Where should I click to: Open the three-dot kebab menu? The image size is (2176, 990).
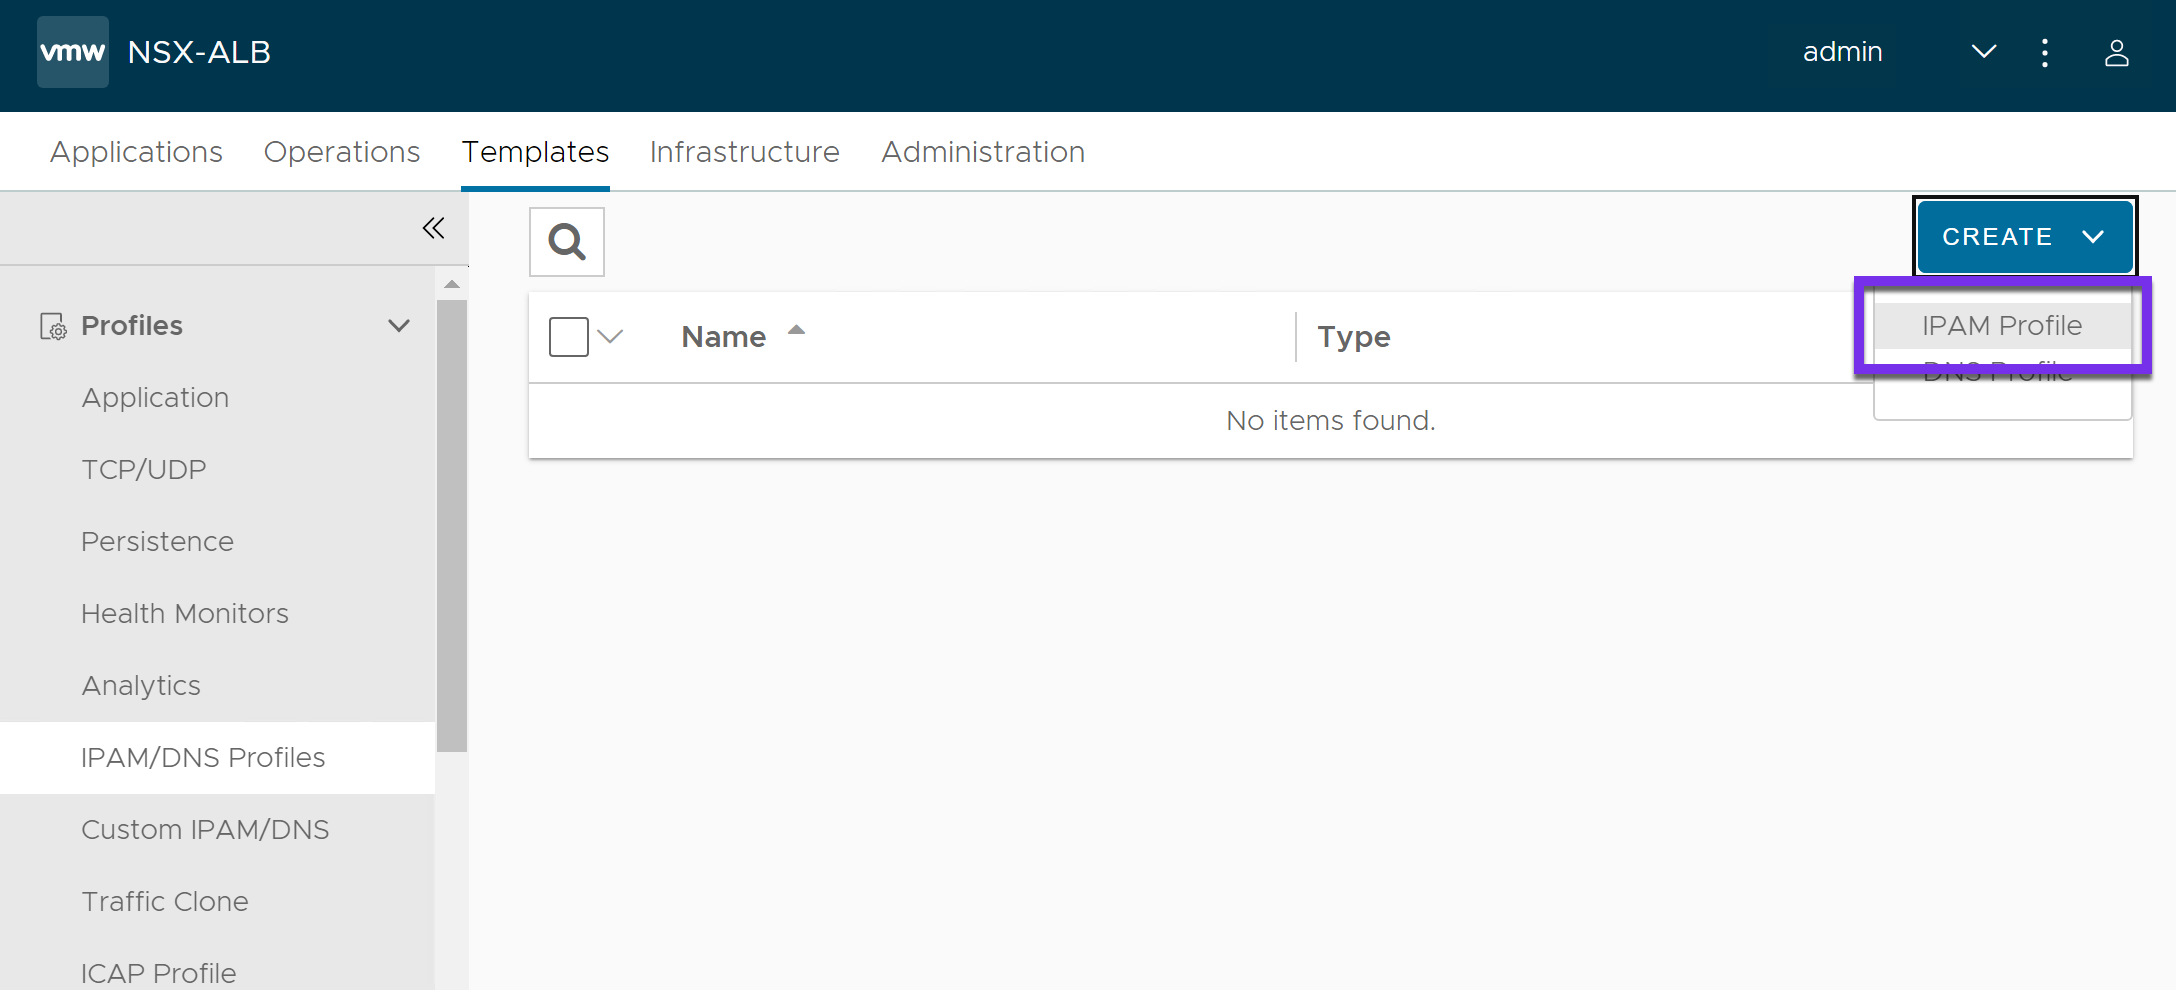point(2045,53)
